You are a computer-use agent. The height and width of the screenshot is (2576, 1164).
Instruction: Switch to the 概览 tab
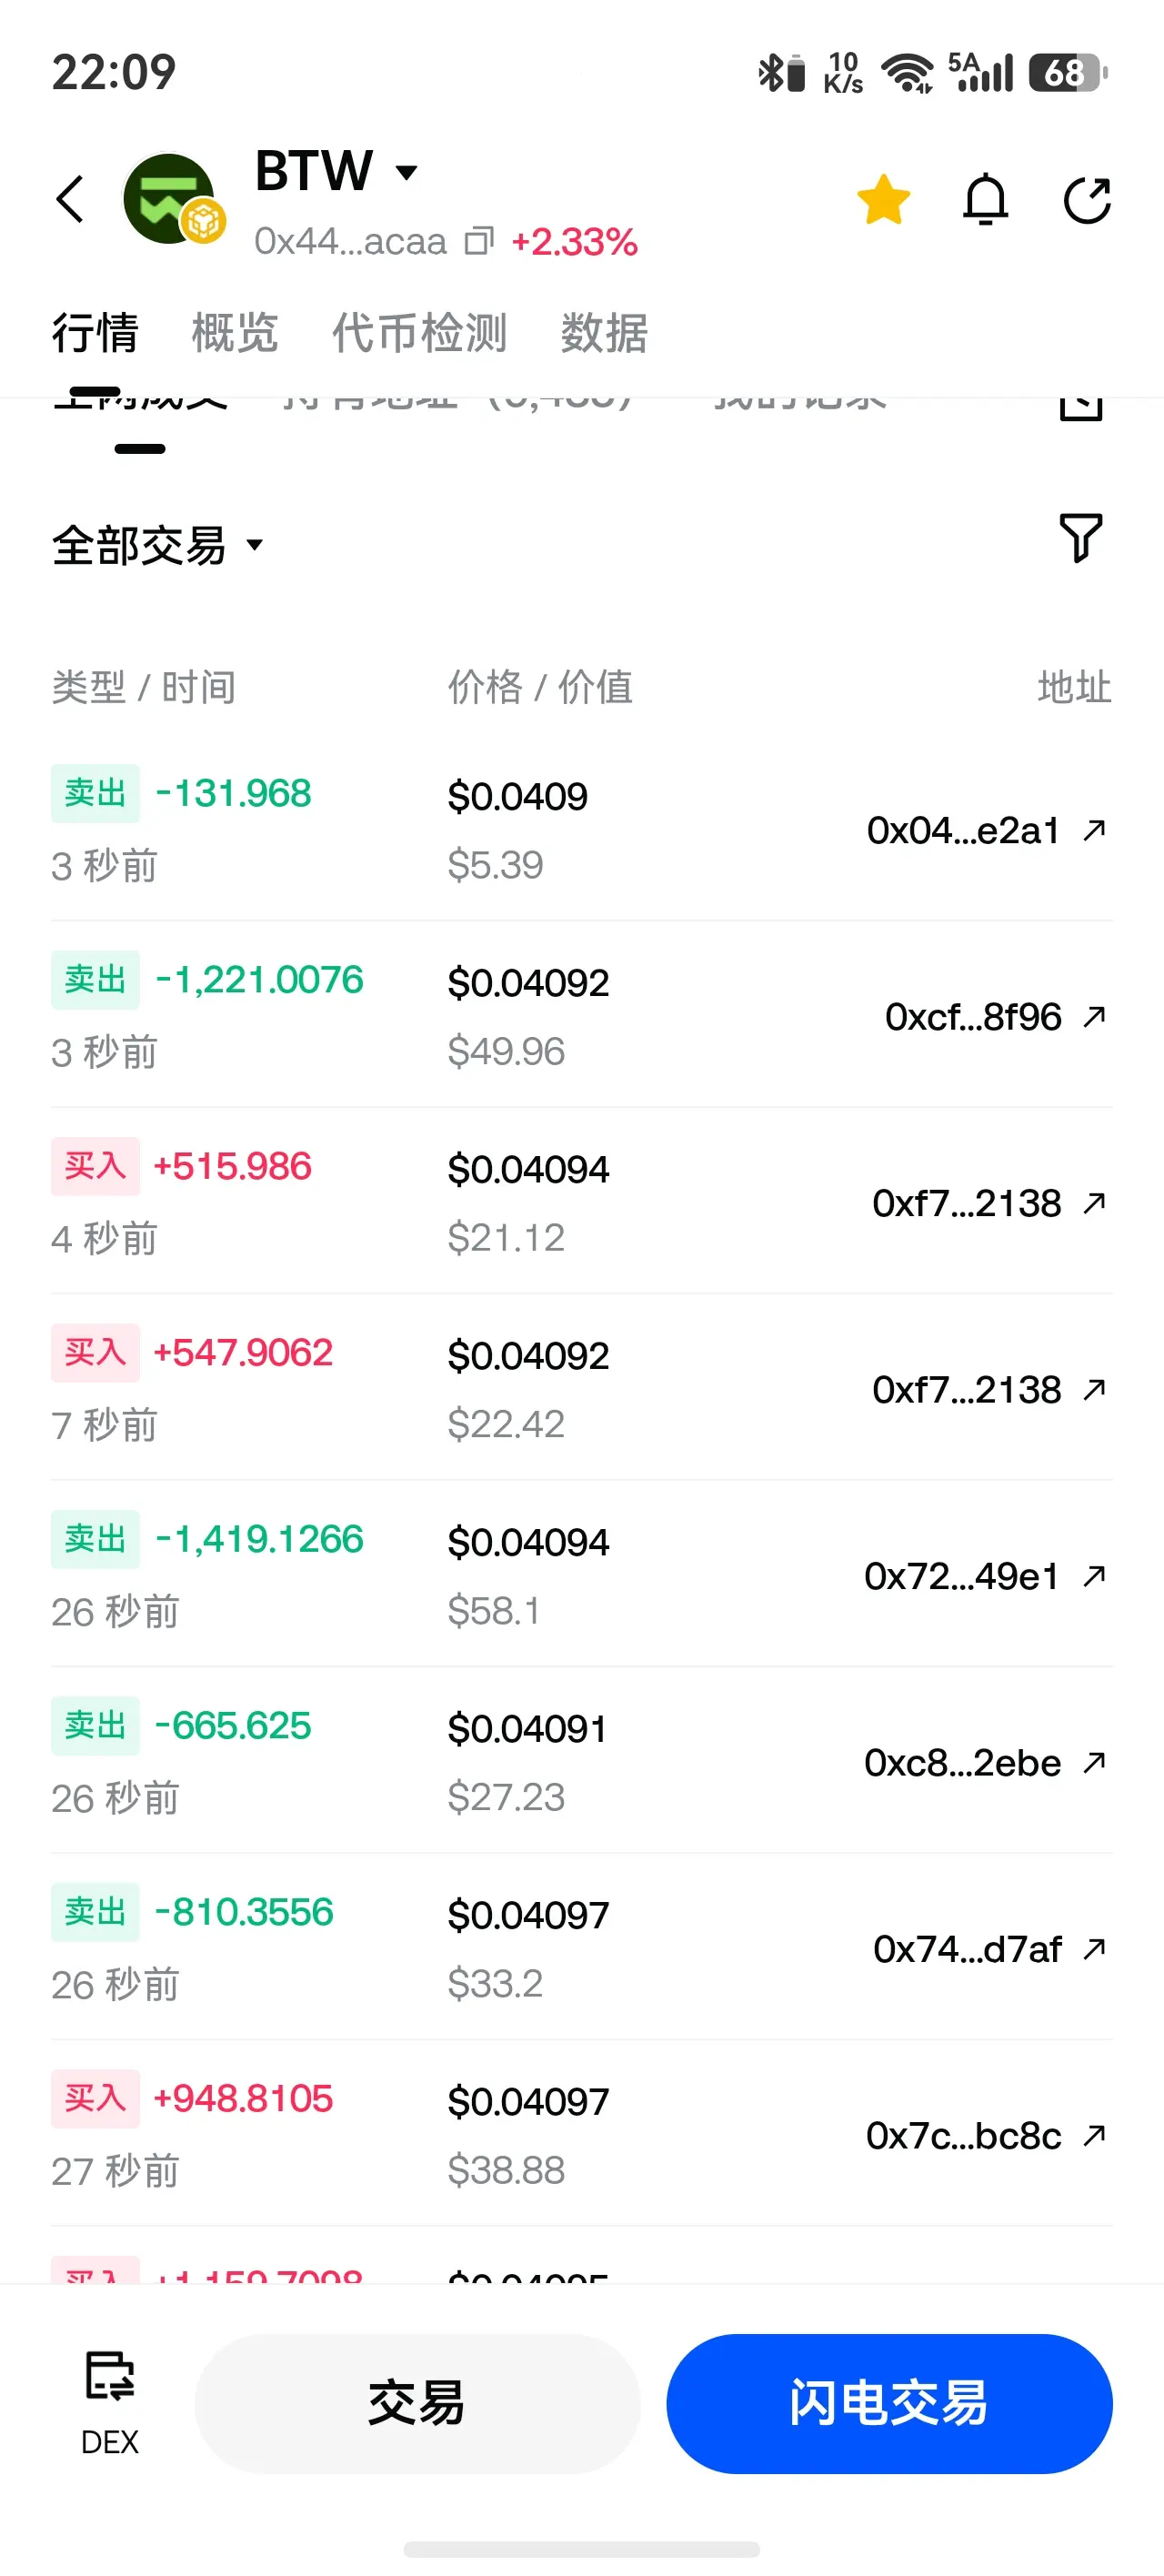235,332
